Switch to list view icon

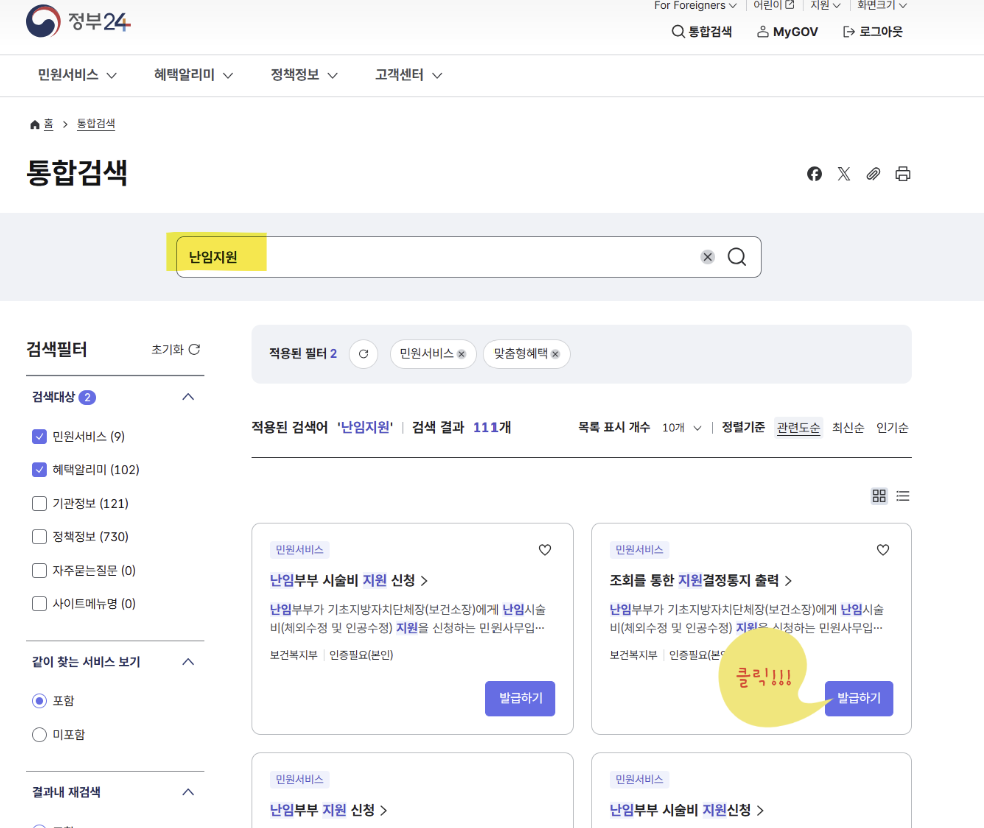902,496
